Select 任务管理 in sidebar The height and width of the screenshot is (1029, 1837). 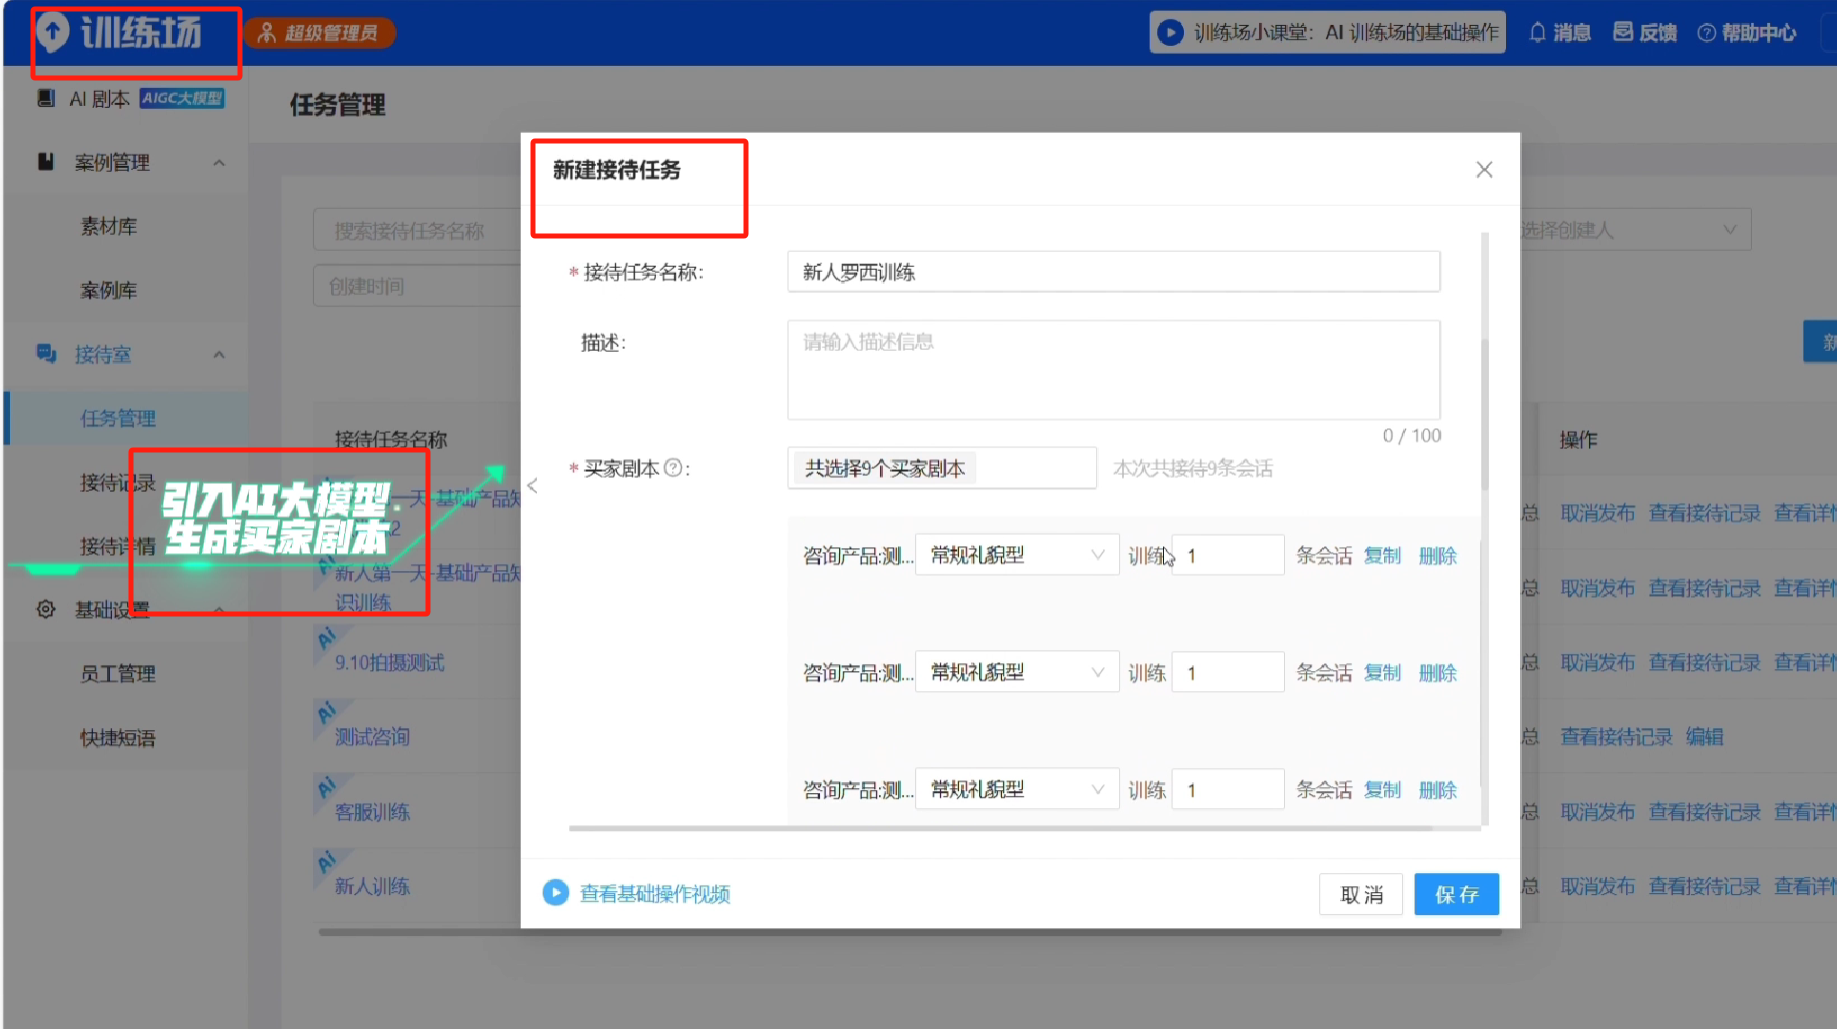pyautogui.click(x=118, y=418)
